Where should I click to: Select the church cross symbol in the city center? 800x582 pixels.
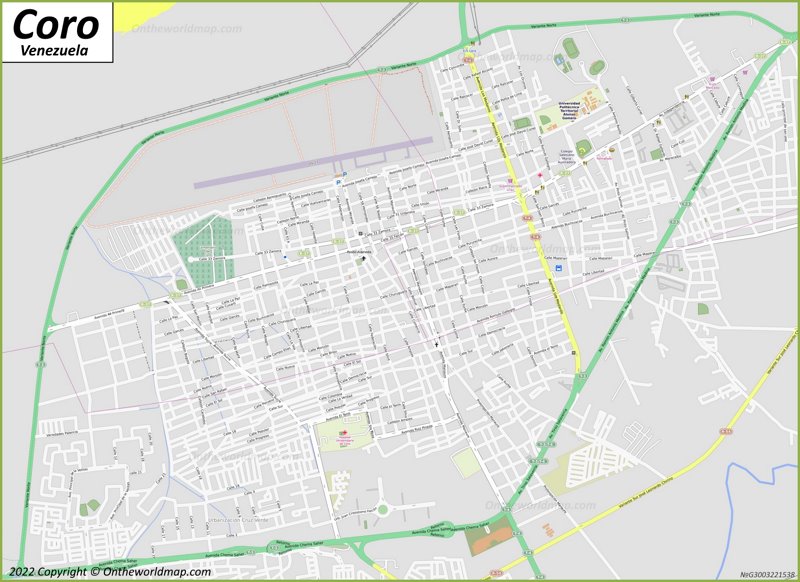point(436,345)
